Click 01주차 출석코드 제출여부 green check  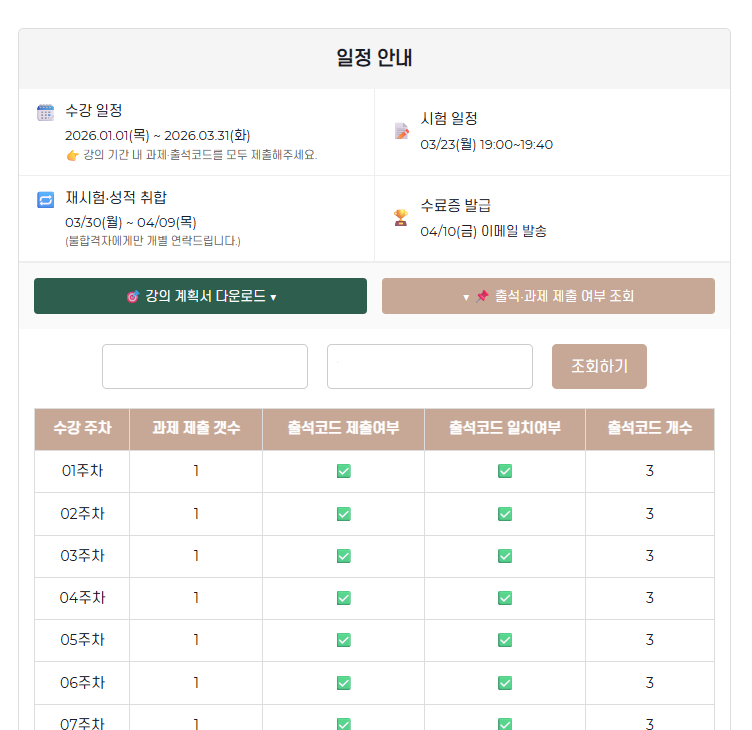tap(344, 471)
